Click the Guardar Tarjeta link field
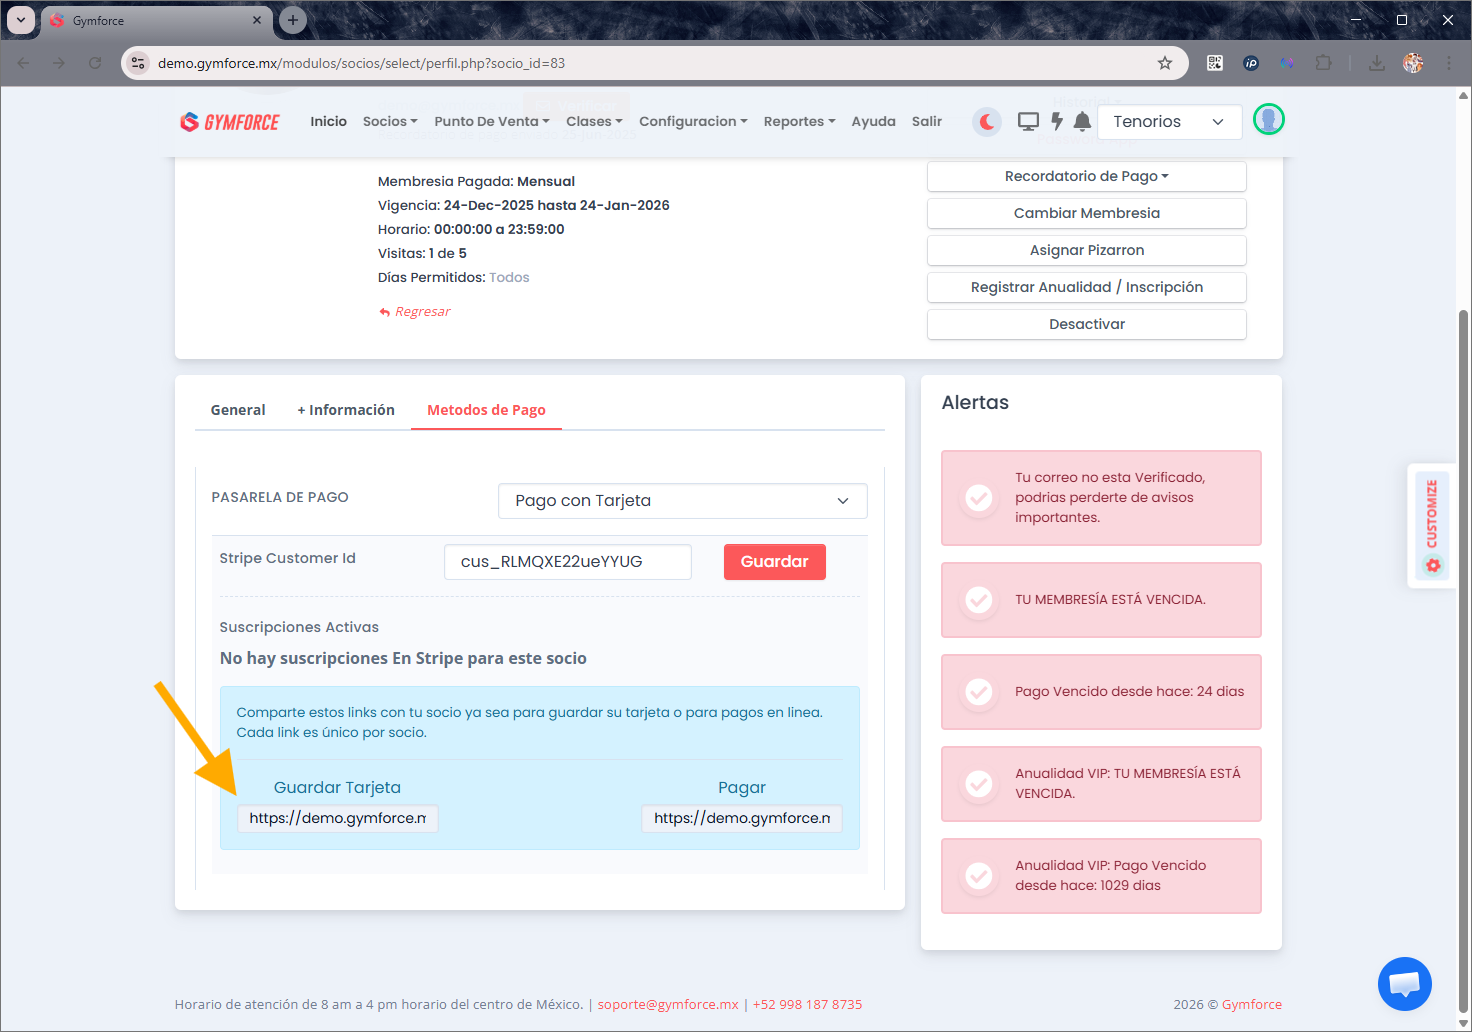The height and width of the screenshot is (1032, 1472). click(x=338, y=818)
